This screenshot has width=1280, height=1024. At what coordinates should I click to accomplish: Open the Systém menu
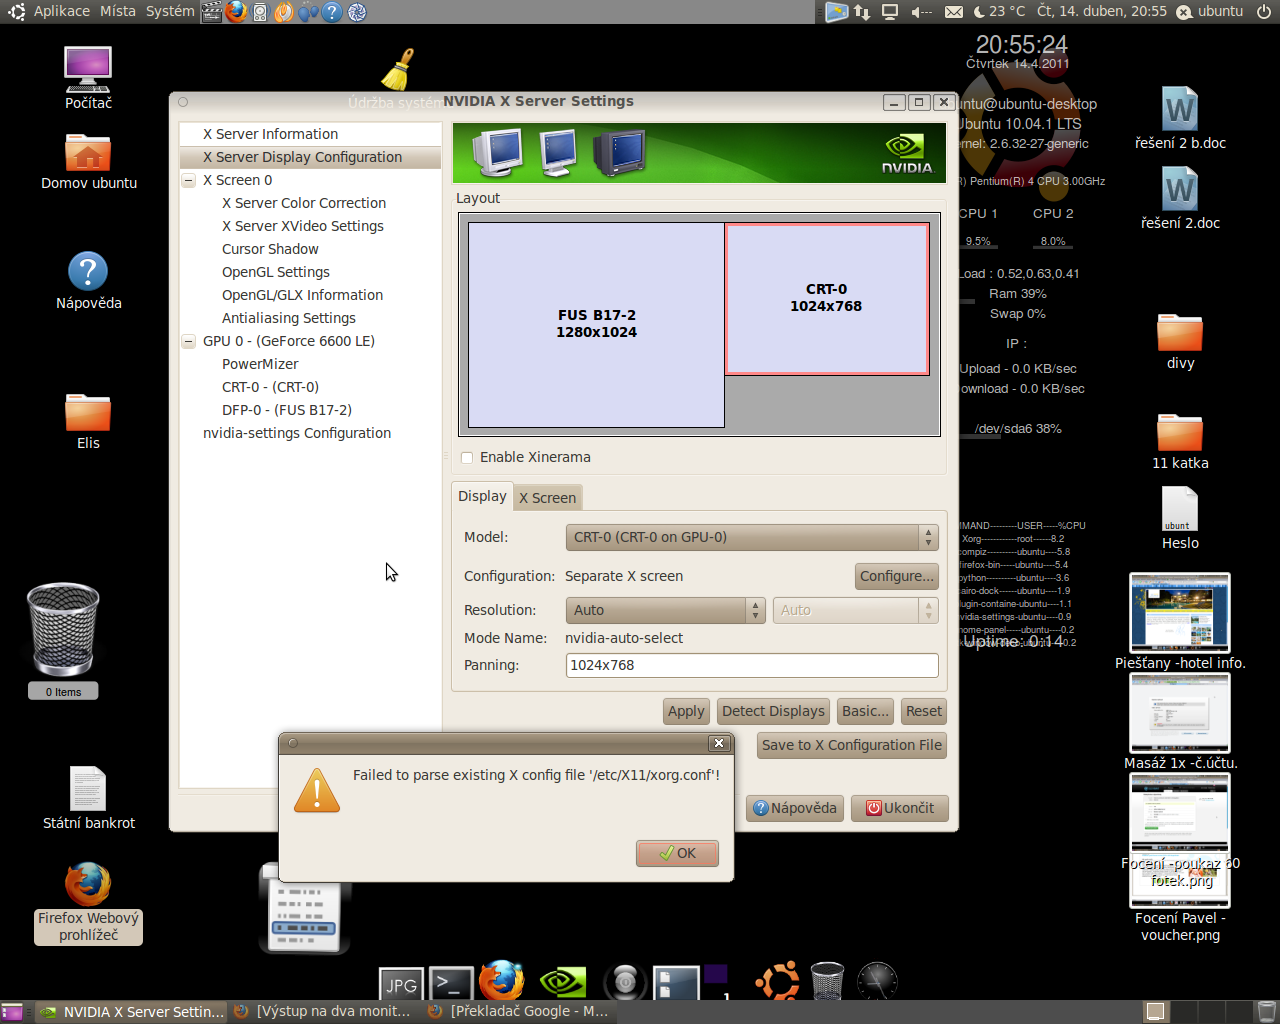click(170, 11)
